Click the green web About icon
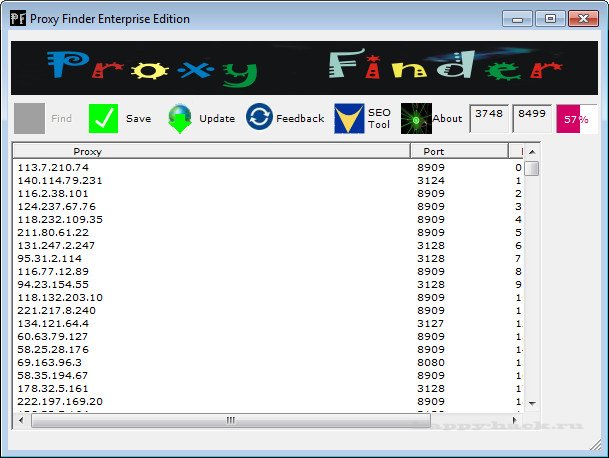This screenshot has height=458, width=609. click(416, 118)
